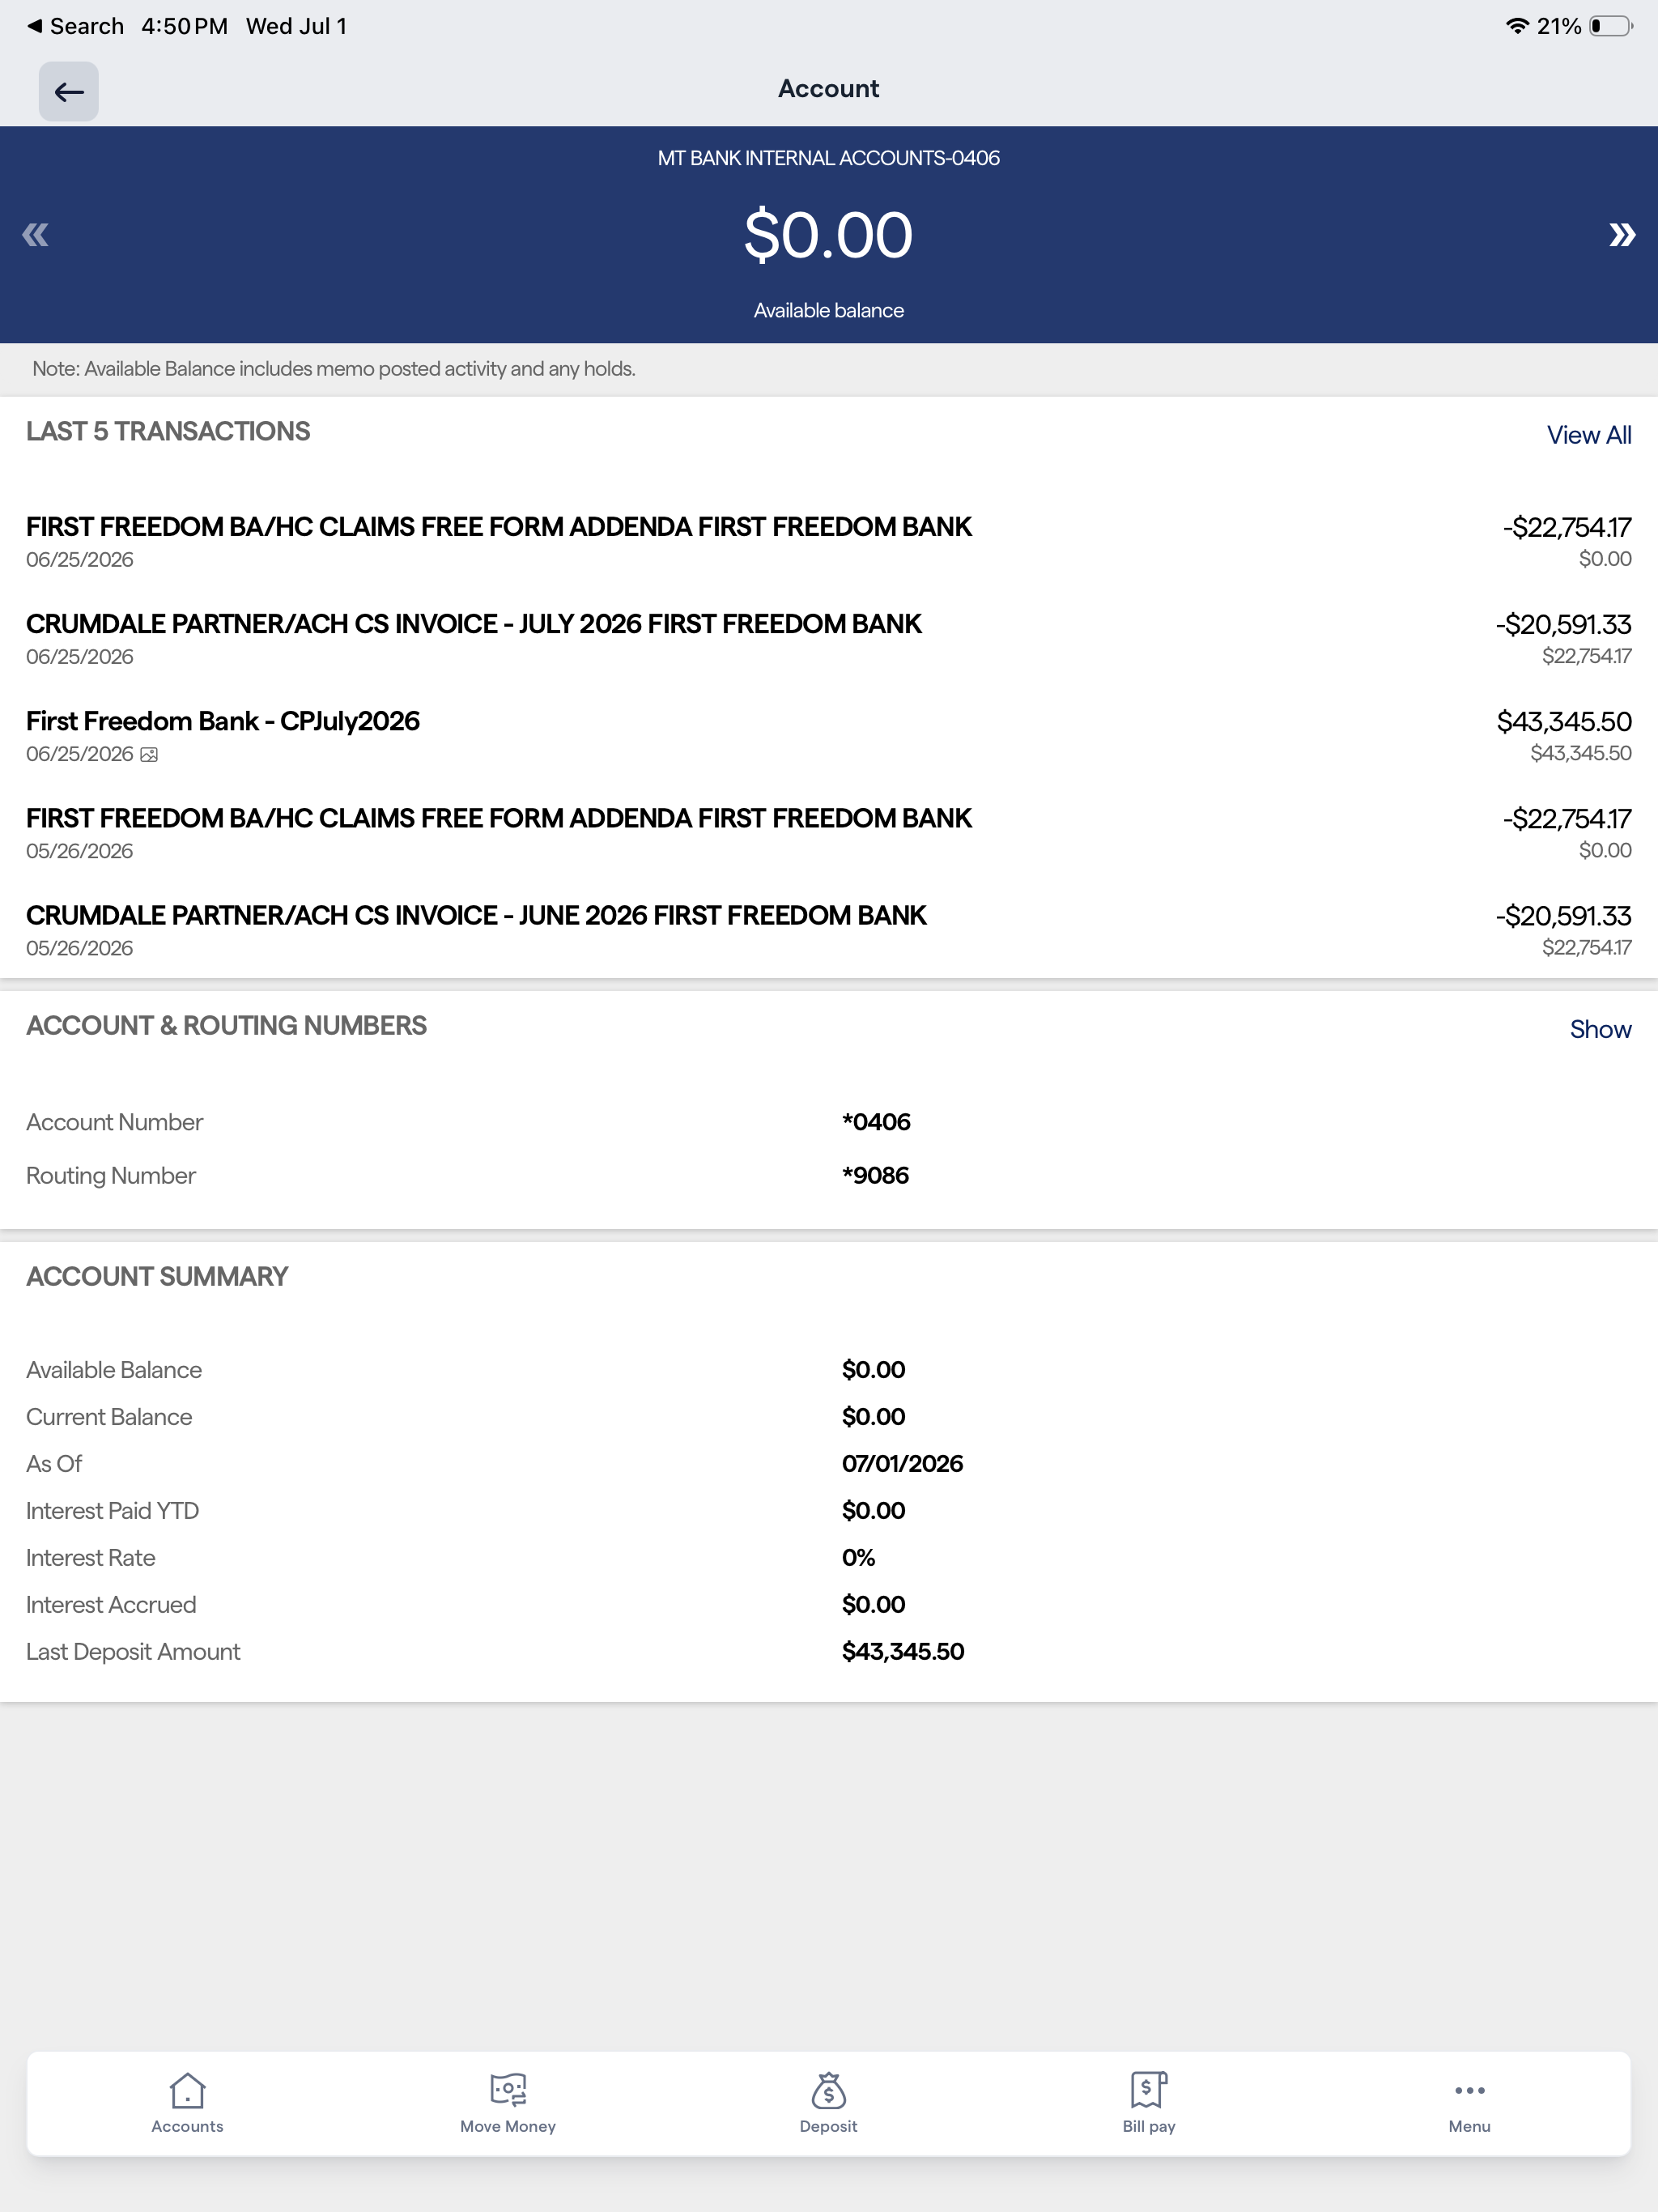Tap ACCOUNT & ROUTING NUMBERS heading
The height and width of the screenshot is (2212, 1658).
226,1025
